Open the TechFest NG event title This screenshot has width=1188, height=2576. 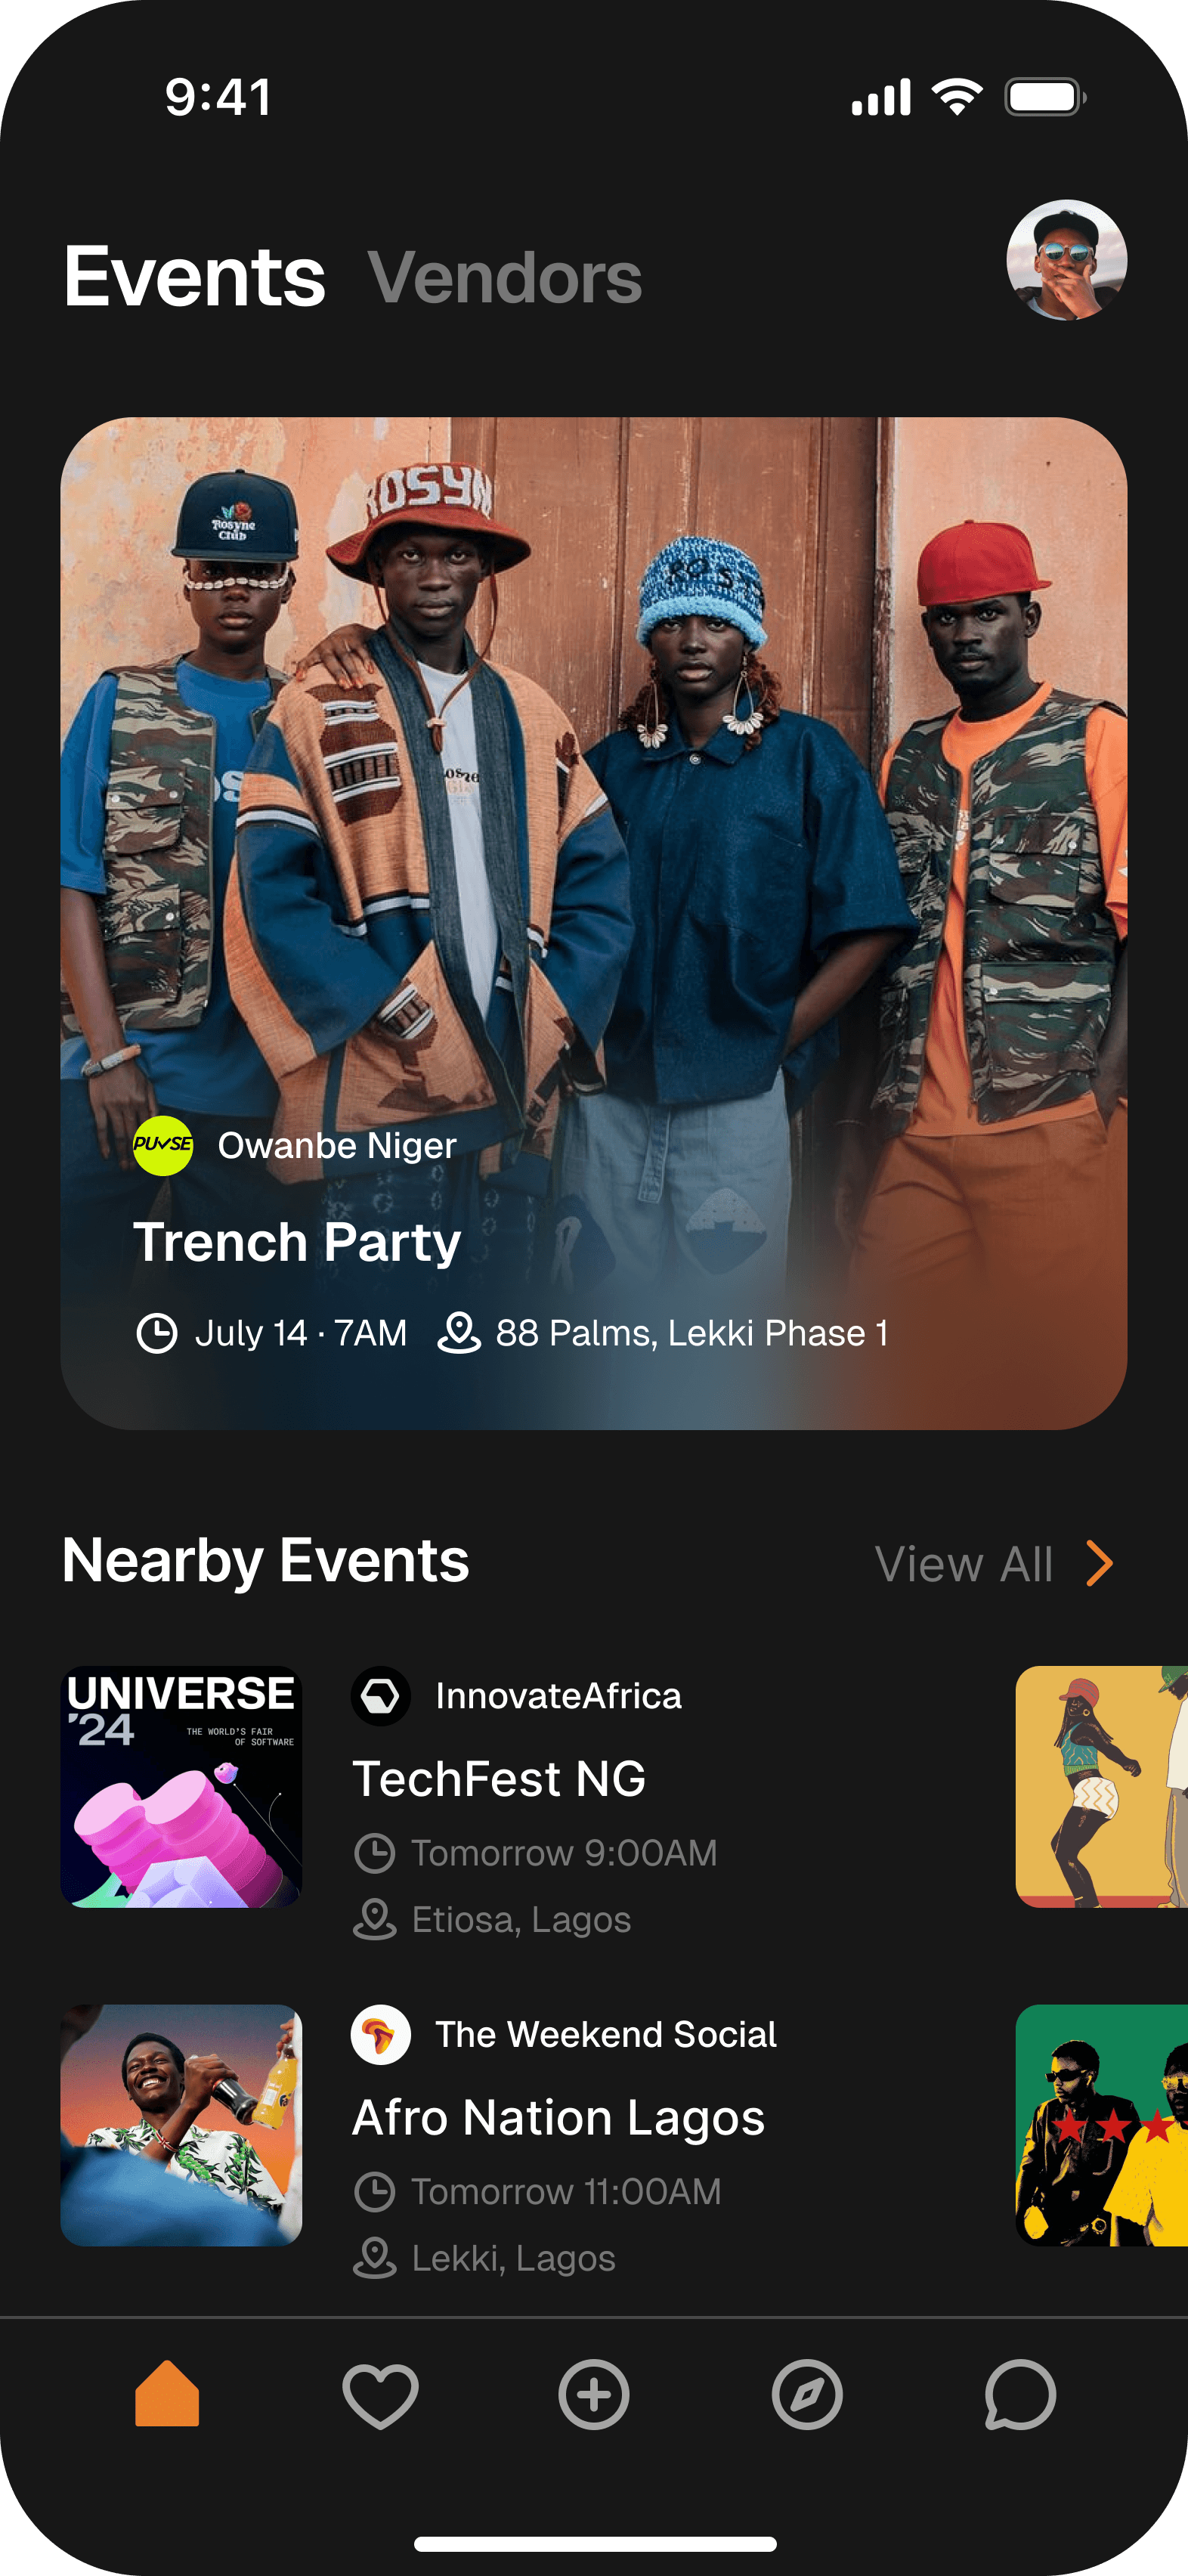pyautogui.click(x=499, y=1778)
